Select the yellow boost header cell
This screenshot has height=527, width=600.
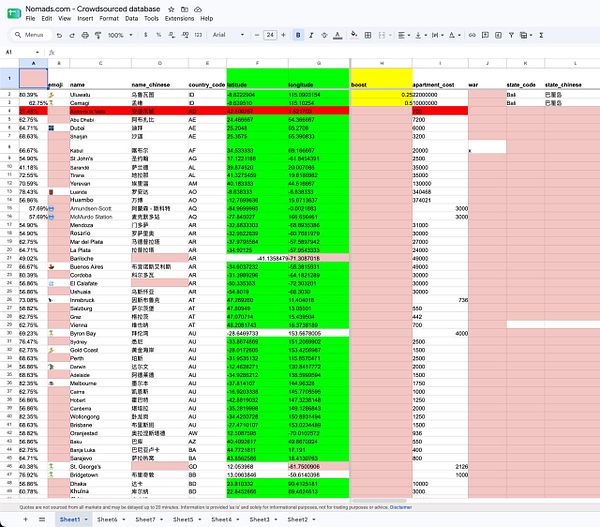[382, 78]
